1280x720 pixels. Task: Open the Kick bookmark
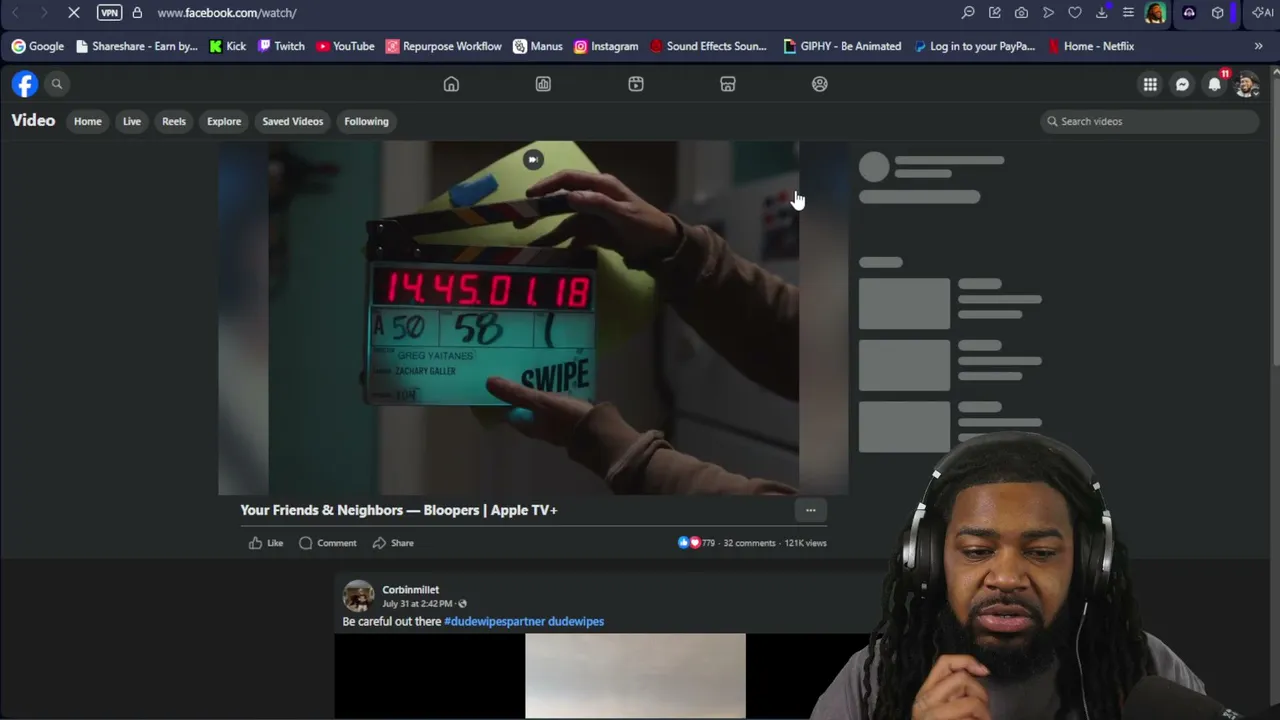[227, 46]
